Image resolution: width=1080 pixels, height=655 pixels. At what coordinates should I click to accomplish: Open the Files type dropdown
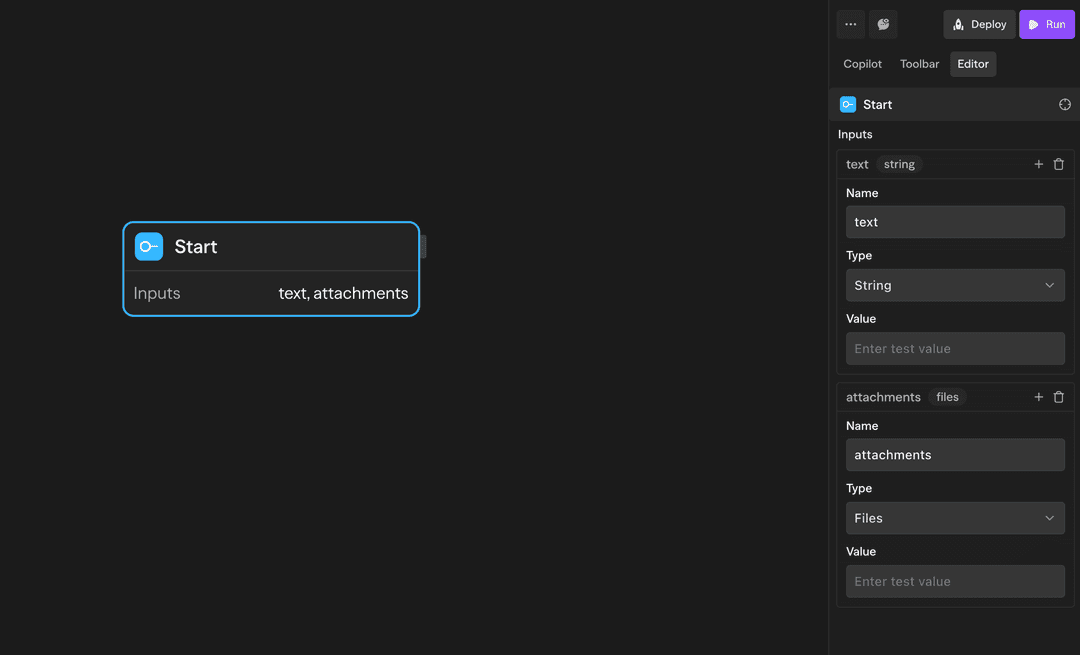[x=955, y=518]
